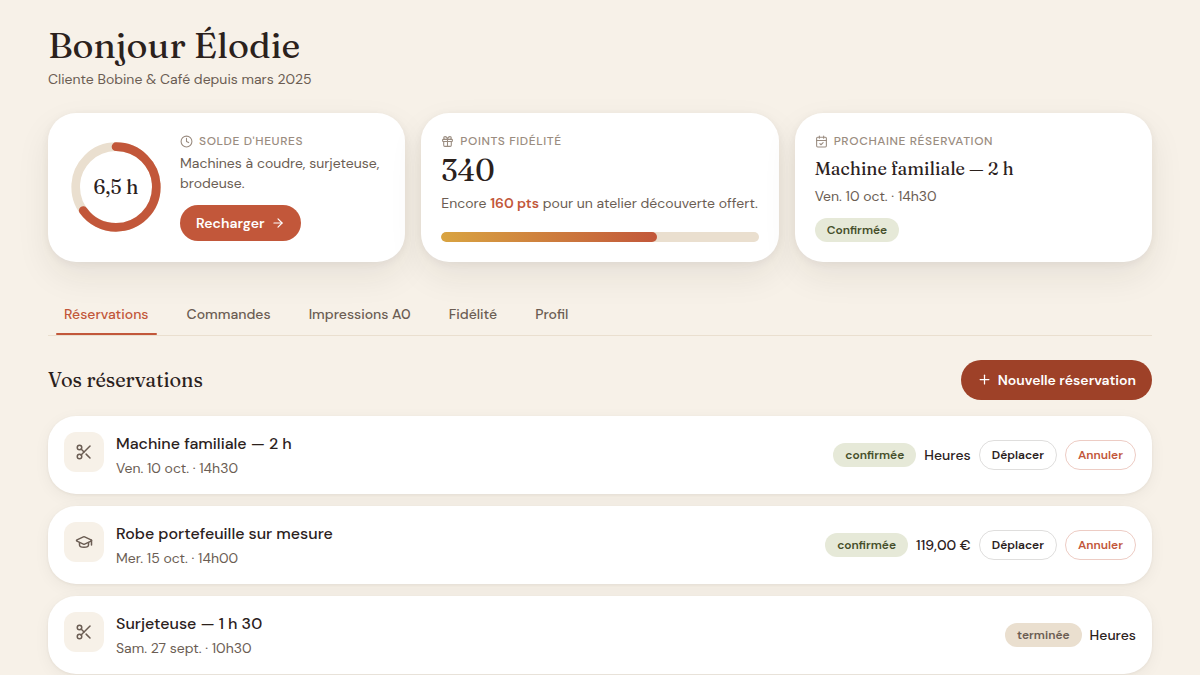
Task: Click scissors icon on Machine familiale reservation
Action: click(84, 453)
